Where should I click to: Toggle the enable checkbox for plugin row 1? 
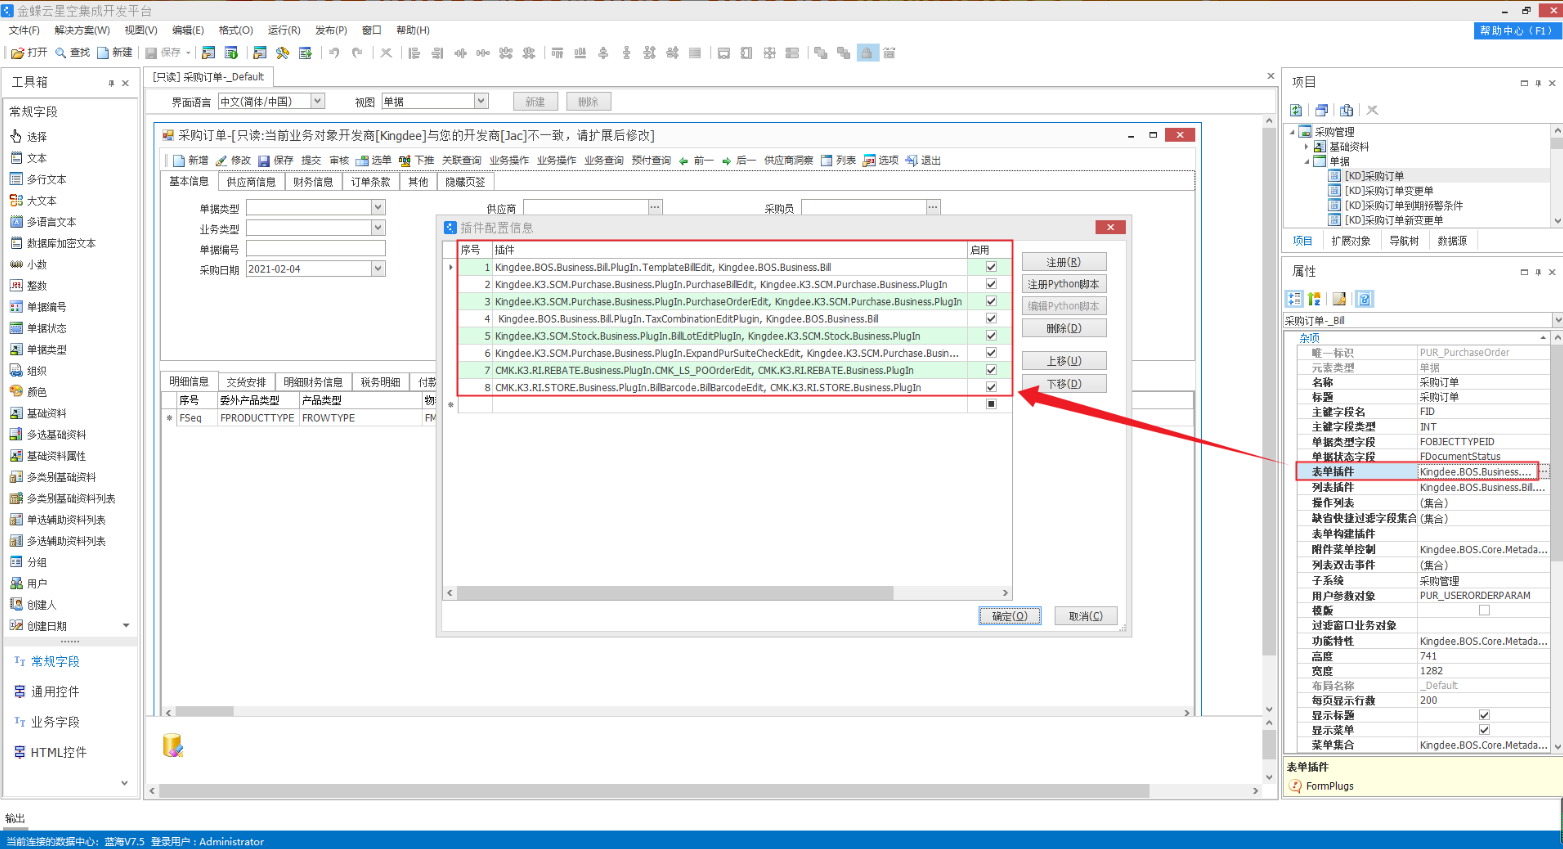991,267
